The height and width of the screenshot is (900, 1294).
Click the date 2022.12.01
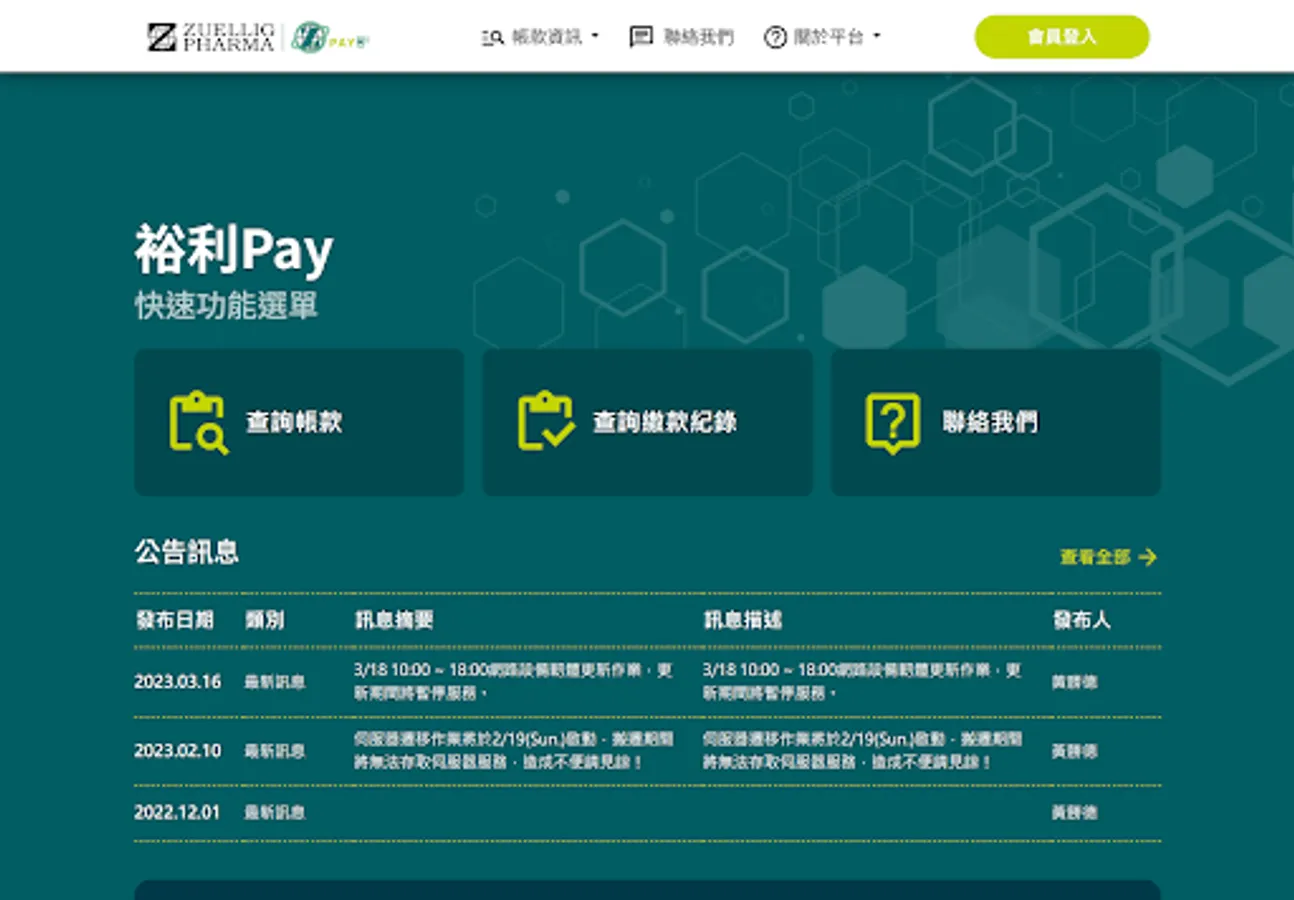178,813
